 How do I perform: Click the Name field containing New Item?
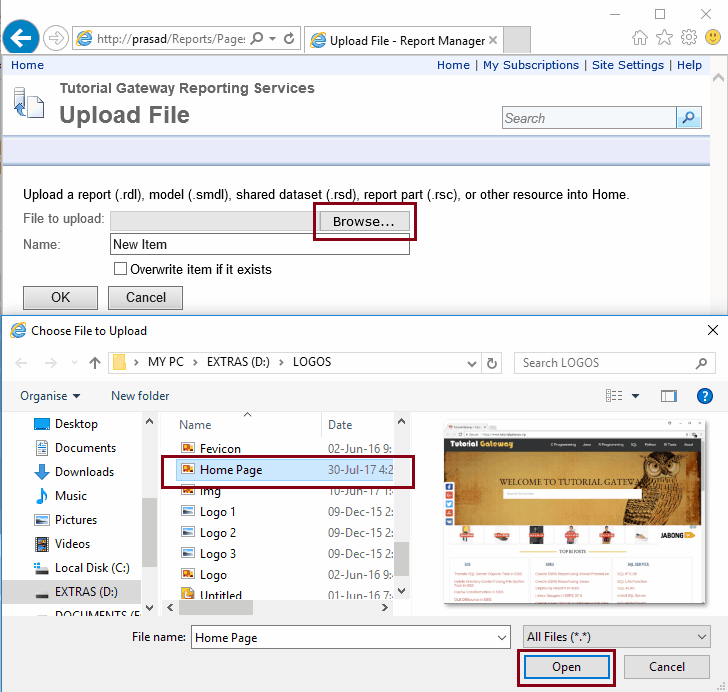tap(260, 244)
